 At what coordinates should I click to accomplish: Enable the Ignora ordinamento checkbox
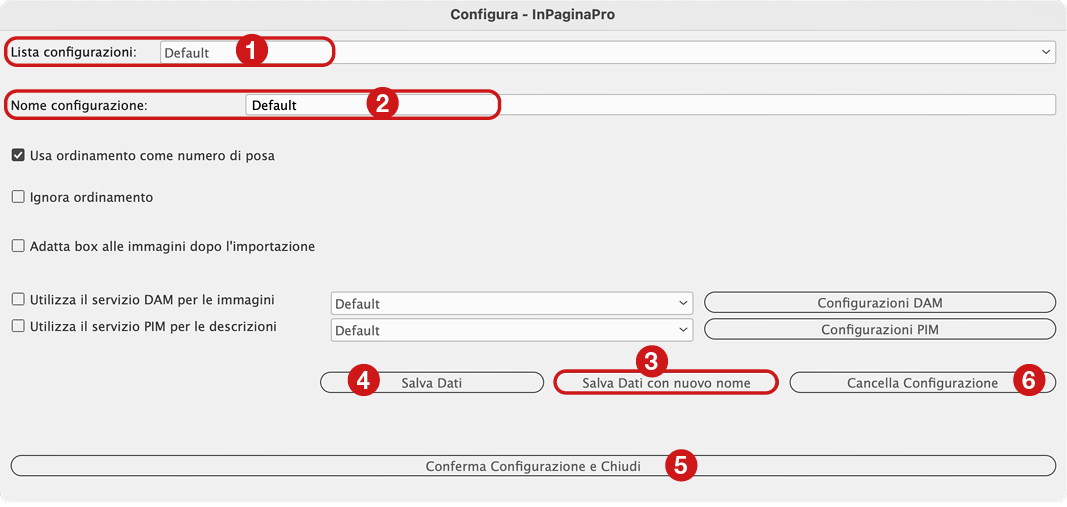click(x=18, y=197)
